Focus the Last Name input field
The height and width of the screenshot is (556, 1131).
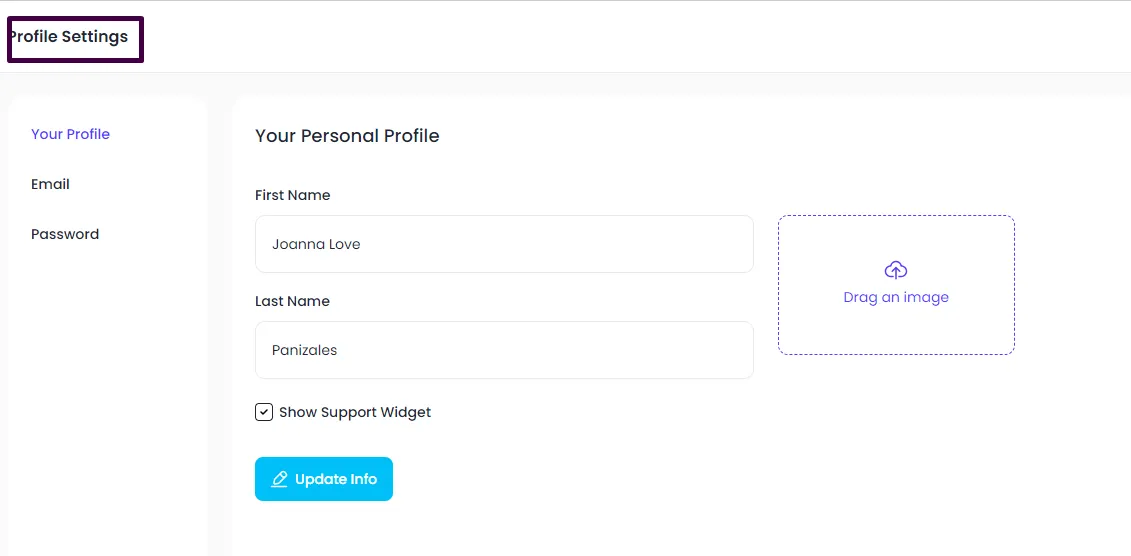coord(504,350)
